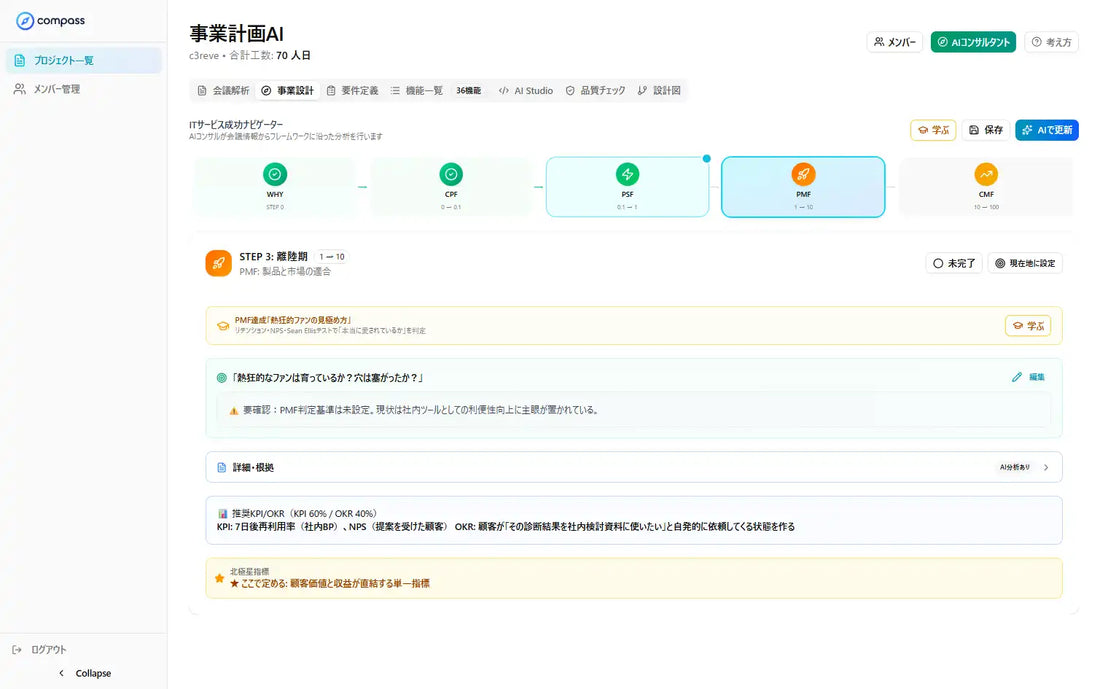1100x689 pixels.
Task: Switch to the 会議解析 tab
Action: (223, 91)
